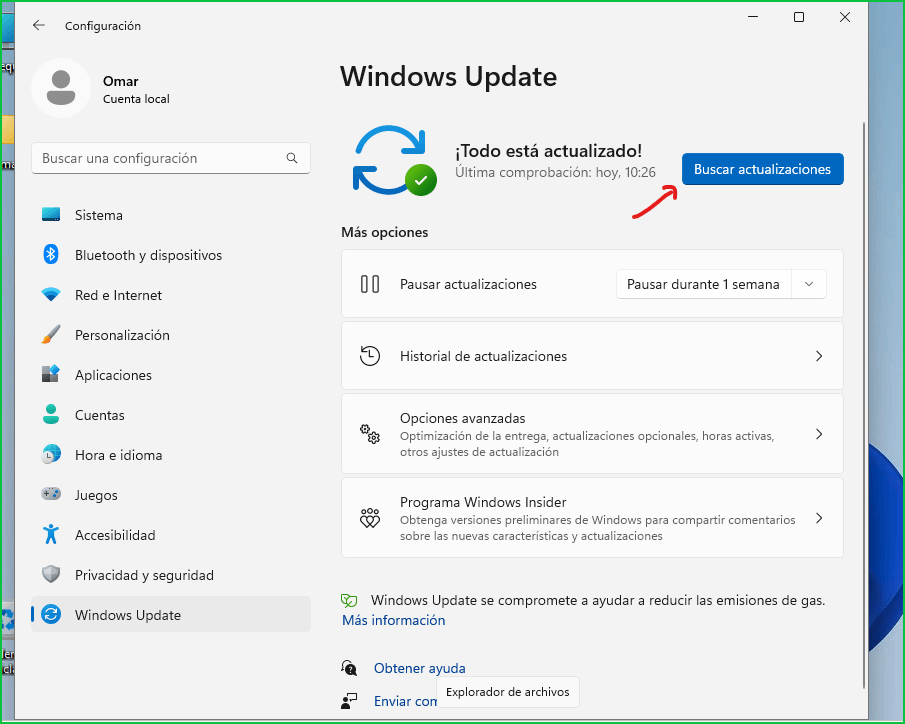Click the green leaf emissions icon
Image resolution: width=905 pixels, height=724 pixels.
(349, 600)
